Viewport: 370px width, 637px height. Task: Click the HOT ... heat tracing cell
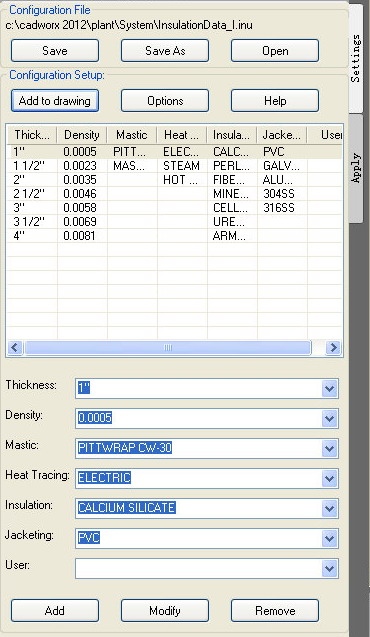click(x=181, y=180)
